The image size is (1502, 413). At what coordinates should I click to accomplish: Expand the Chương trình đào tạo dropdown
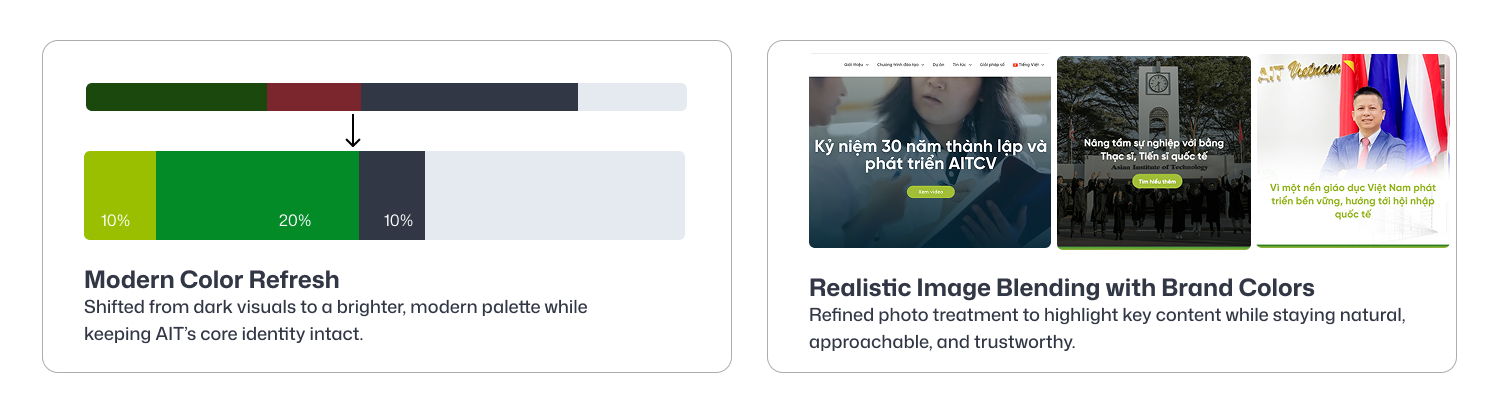900,65
